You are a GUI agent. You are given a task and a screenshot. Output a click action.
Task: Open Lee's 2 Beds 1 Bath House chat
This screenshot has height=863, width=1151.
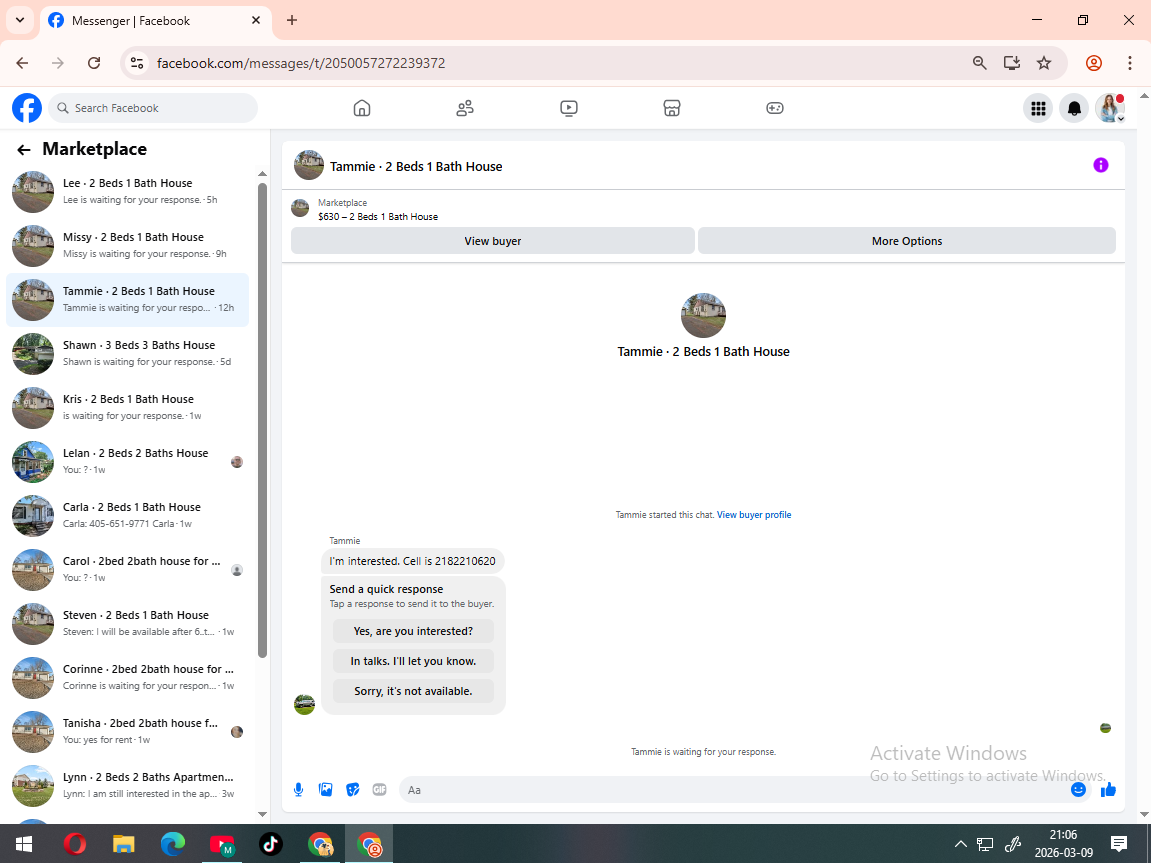(x=128, y=192)
